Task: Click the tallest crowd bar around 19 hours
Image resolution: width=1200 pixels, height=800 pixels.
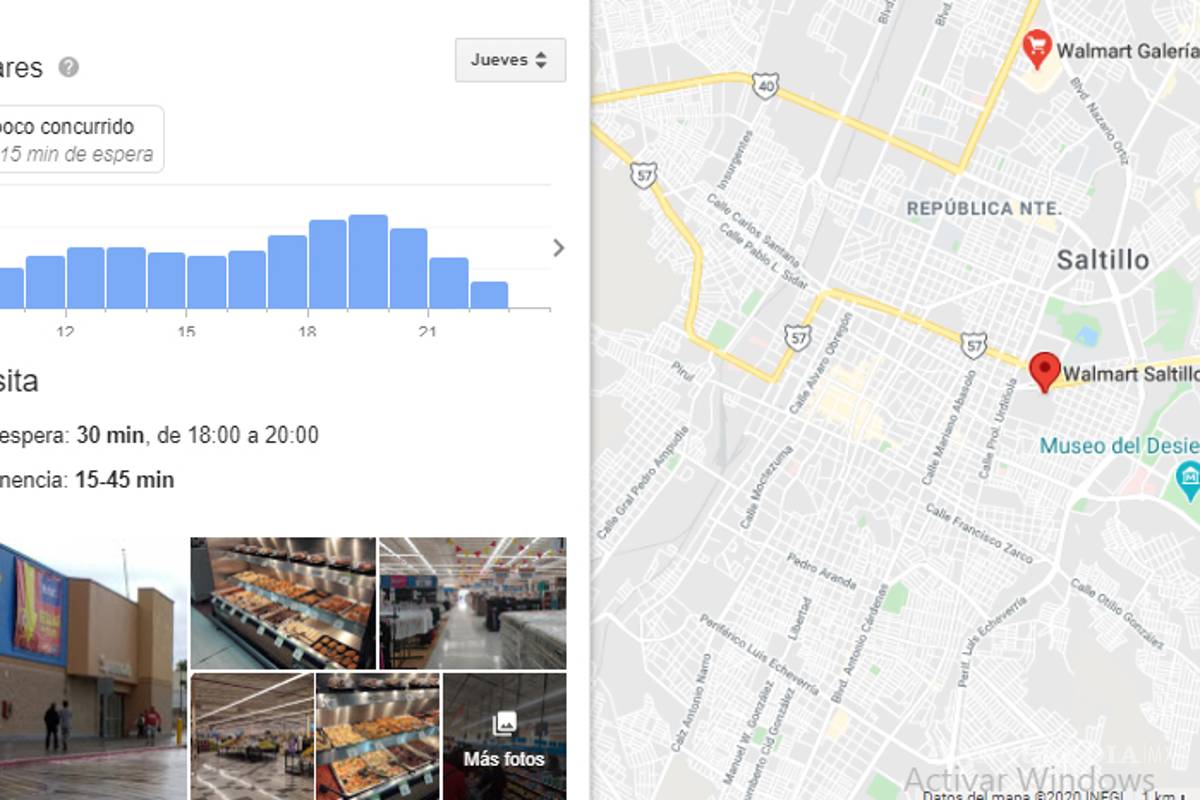Action: tap(368, 250)
